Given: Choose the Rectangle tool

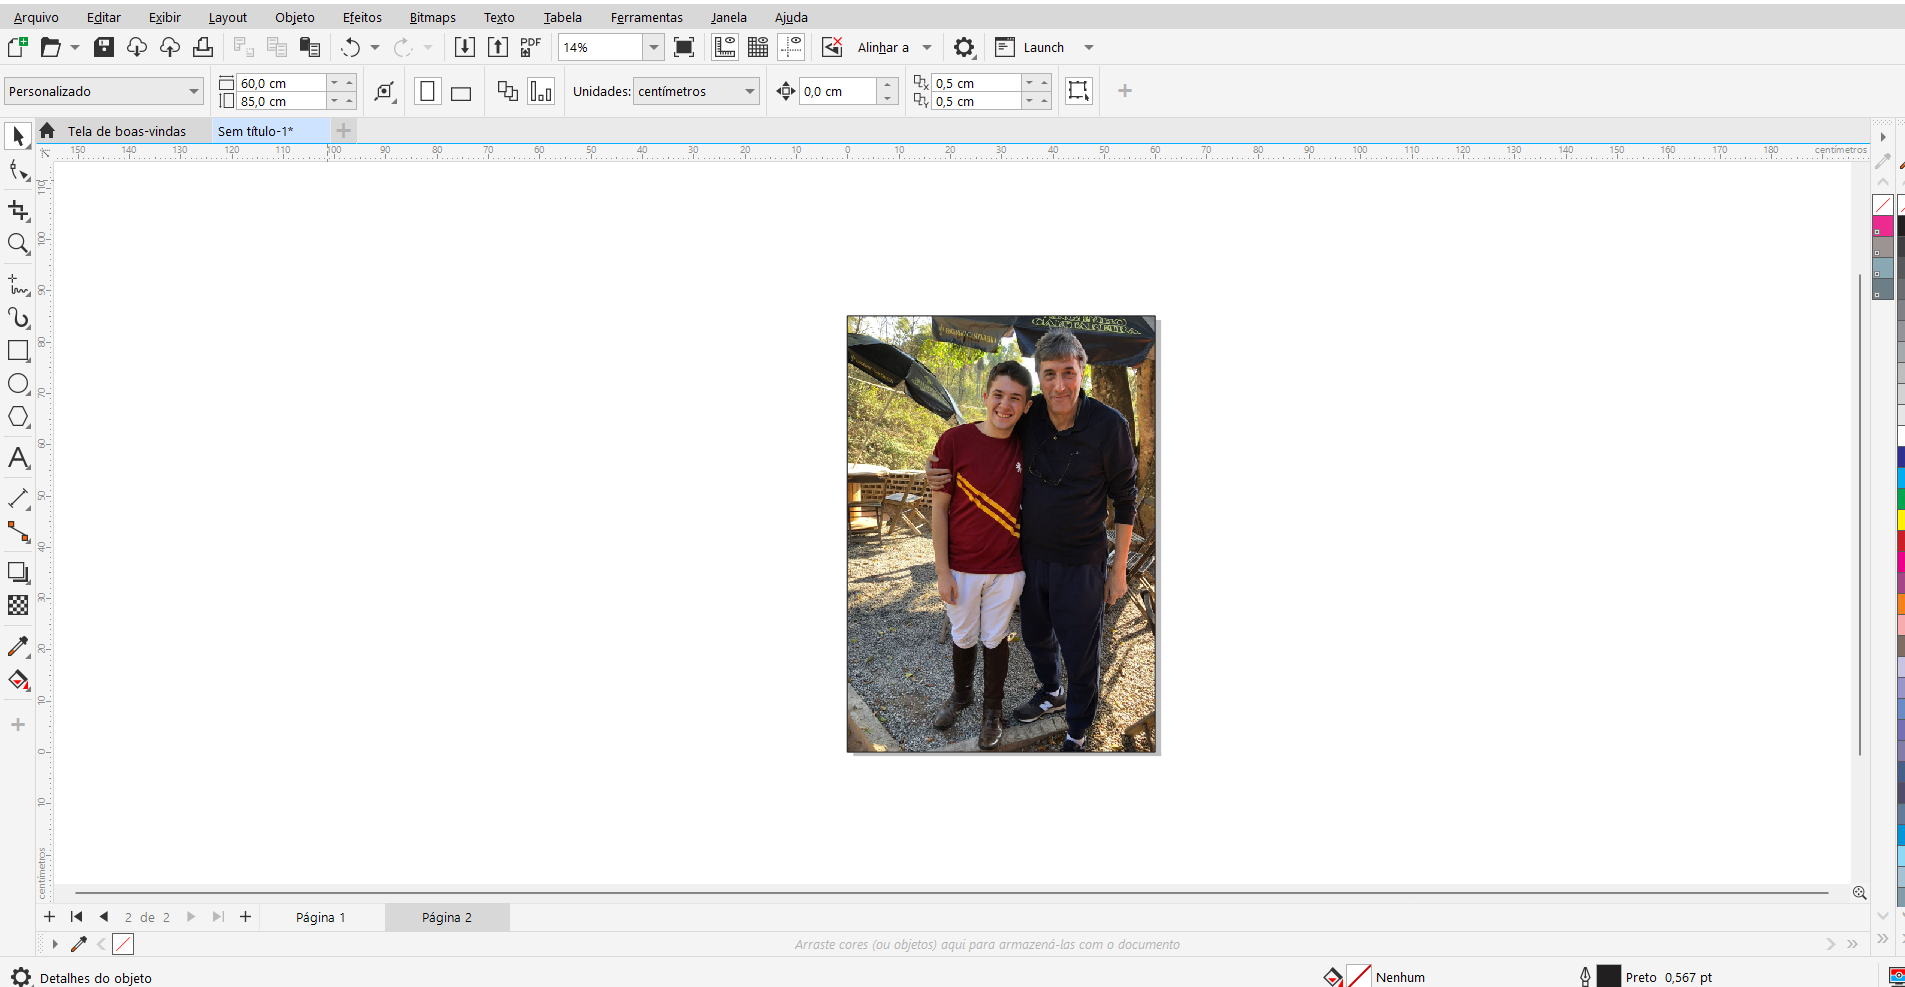Looking at the screenshot, I should [18, 351].
